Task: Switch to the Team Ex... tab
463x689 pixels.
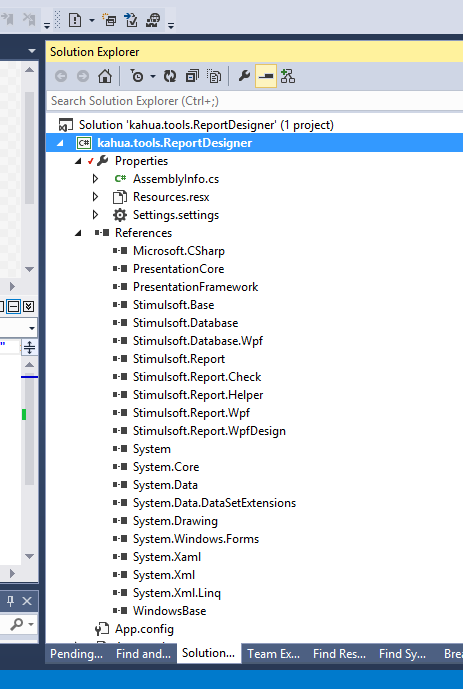Action: pos(273,654)
